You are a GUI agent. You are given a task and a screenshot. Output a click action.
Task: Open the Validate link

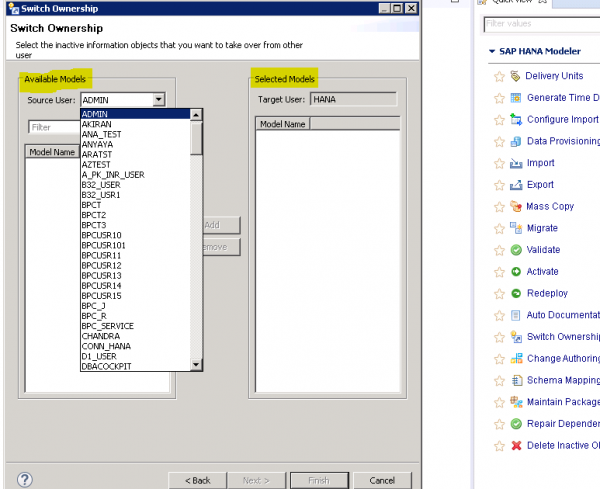tap(543, 250)
